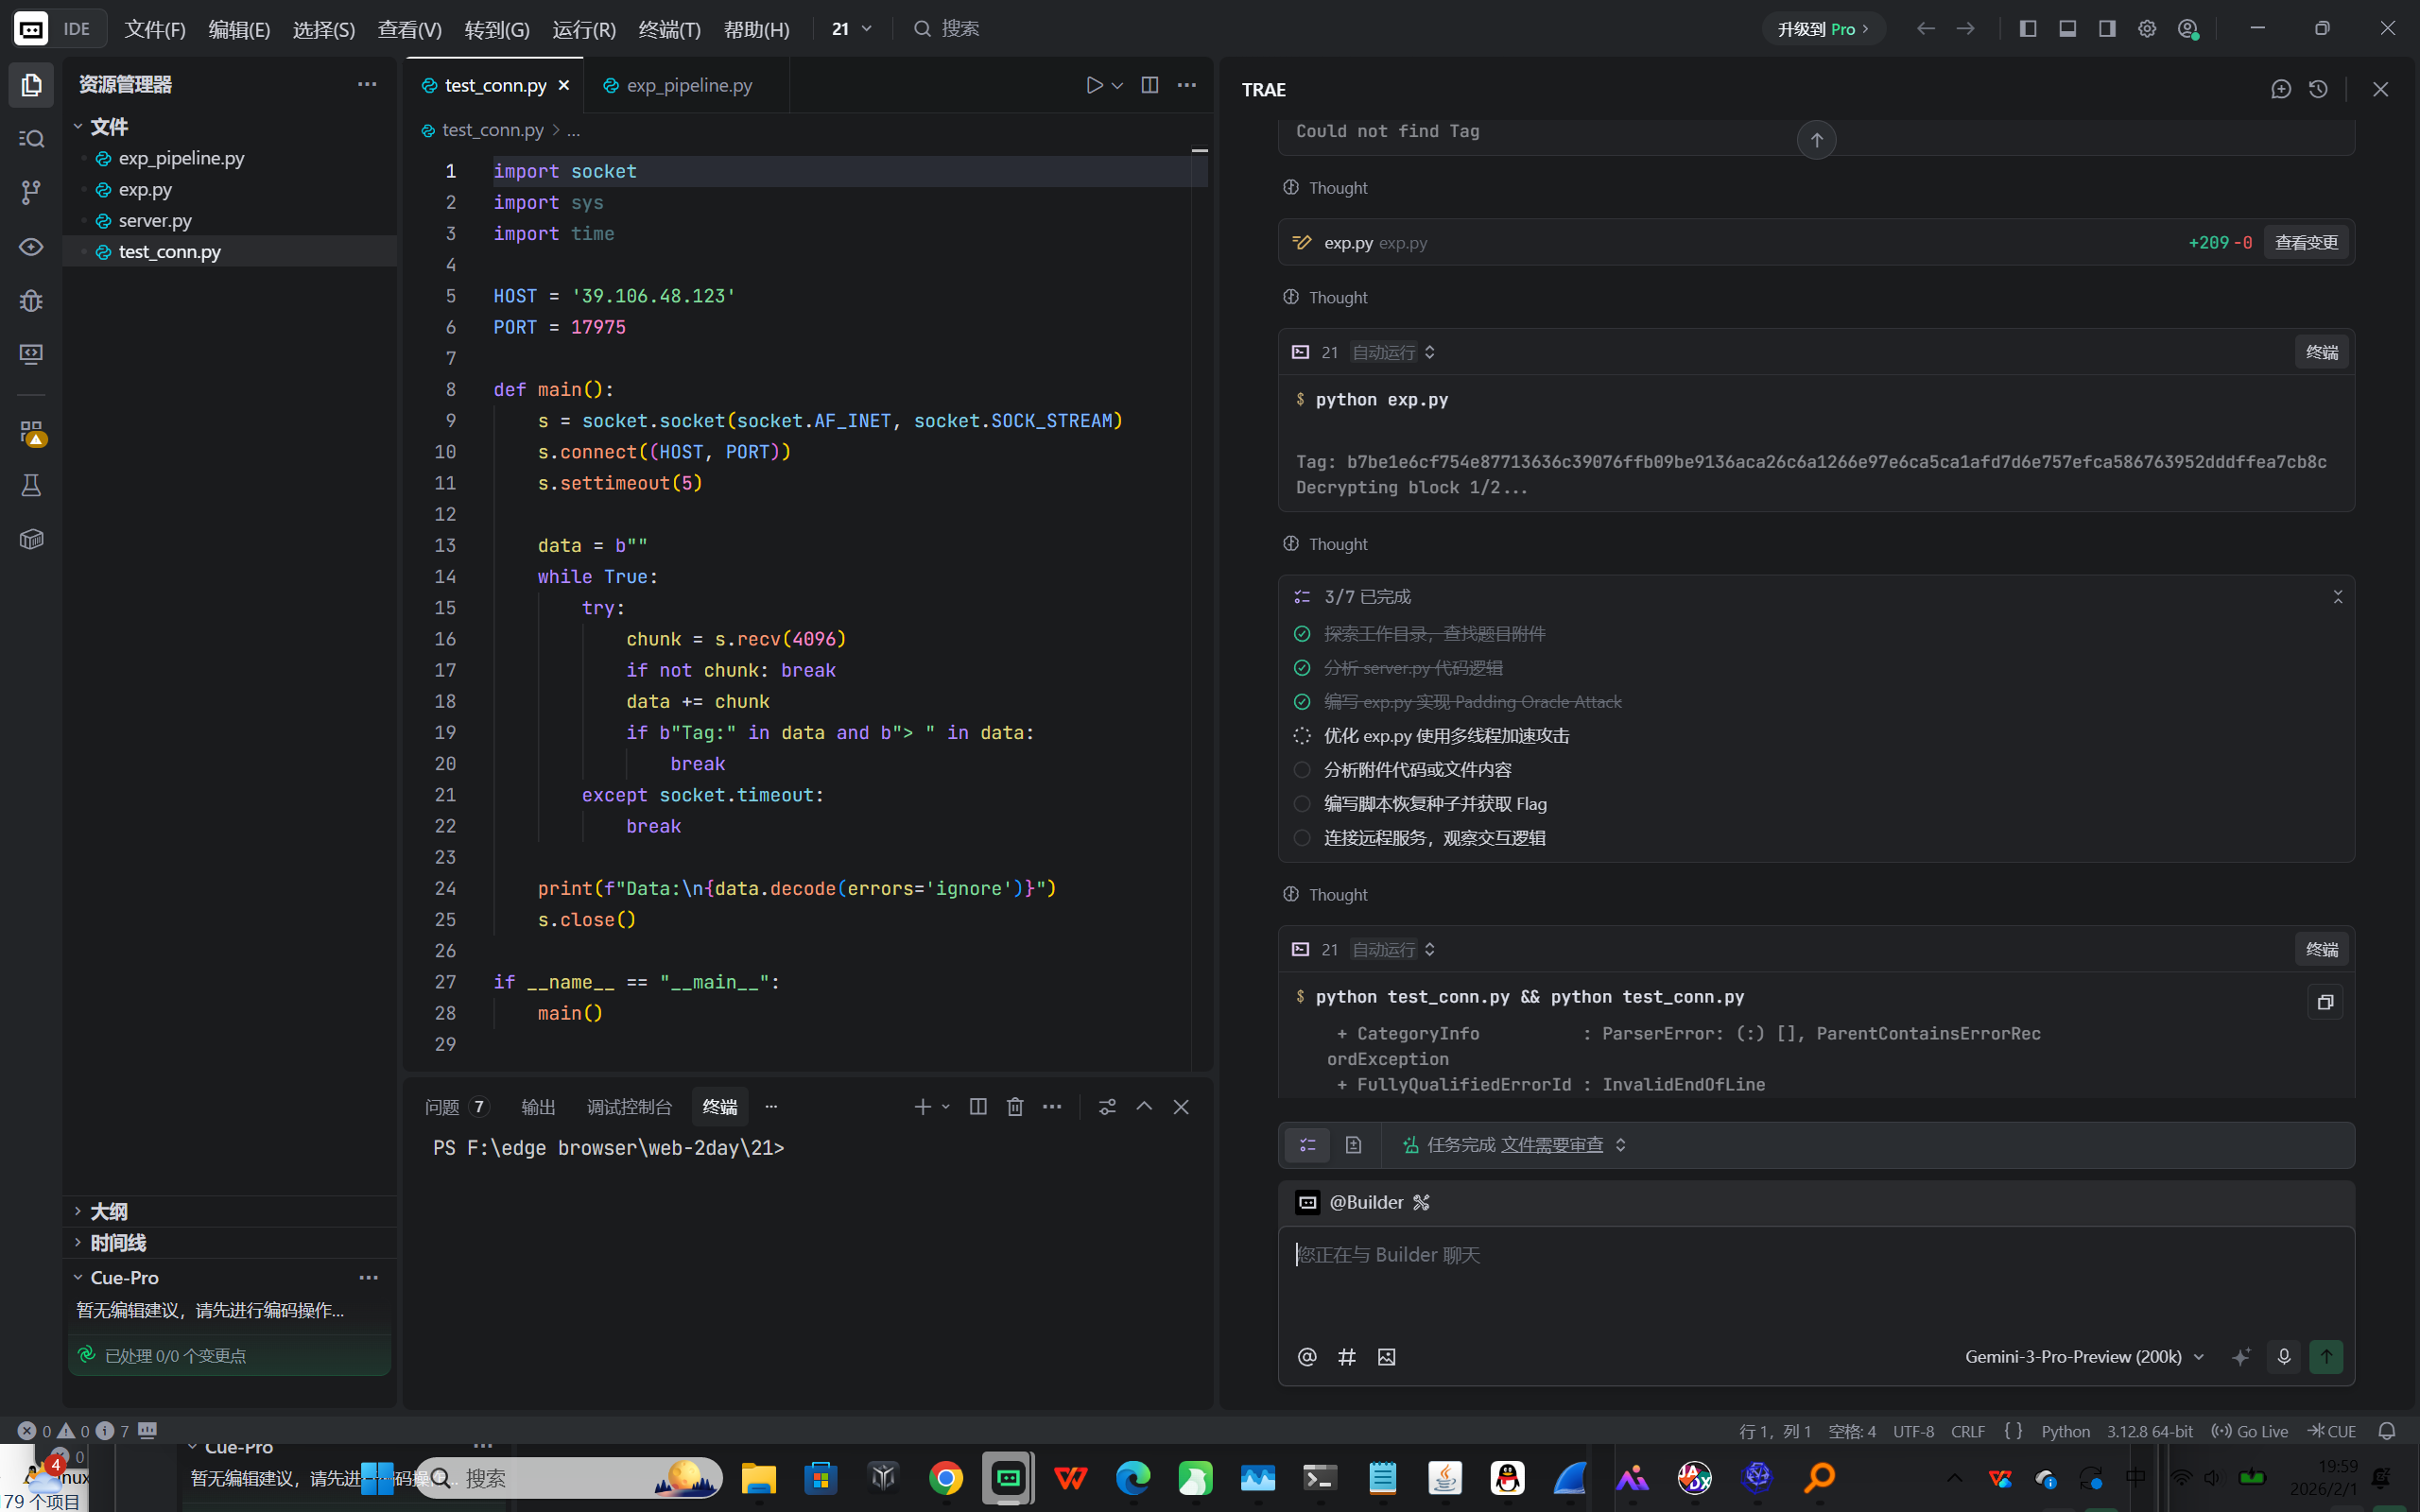
Task: Switch to the exp_pipeline.py editor tab
Action: pos(688,85)
